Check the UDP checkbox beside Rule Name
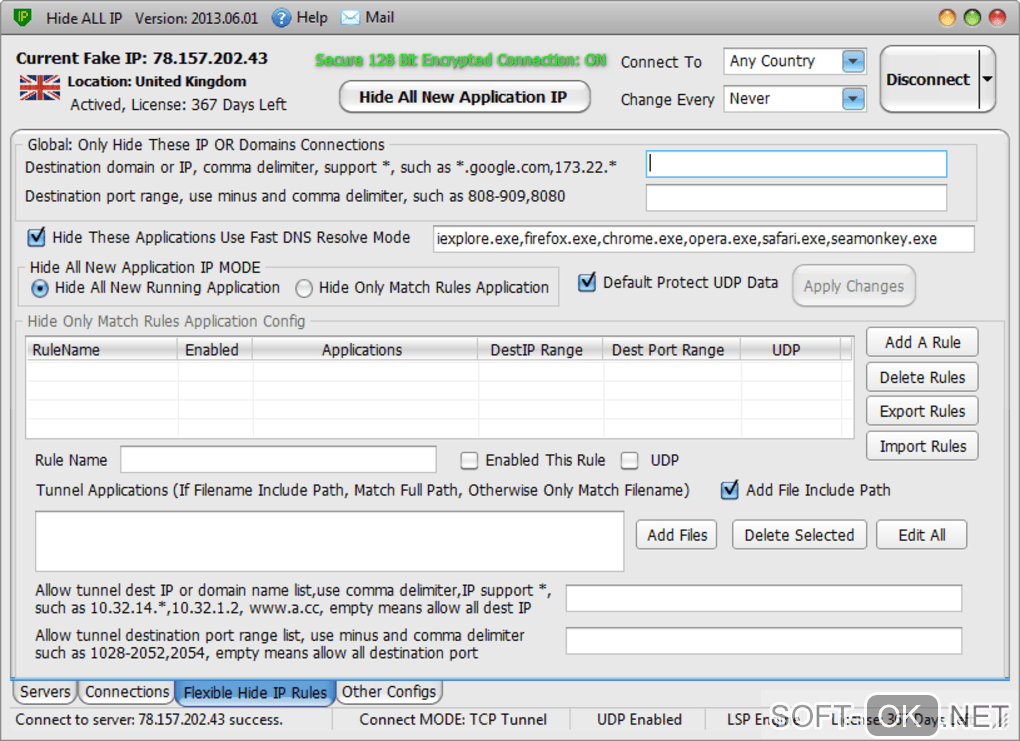This screenshot has height=741, width=1020. point(630,461)
